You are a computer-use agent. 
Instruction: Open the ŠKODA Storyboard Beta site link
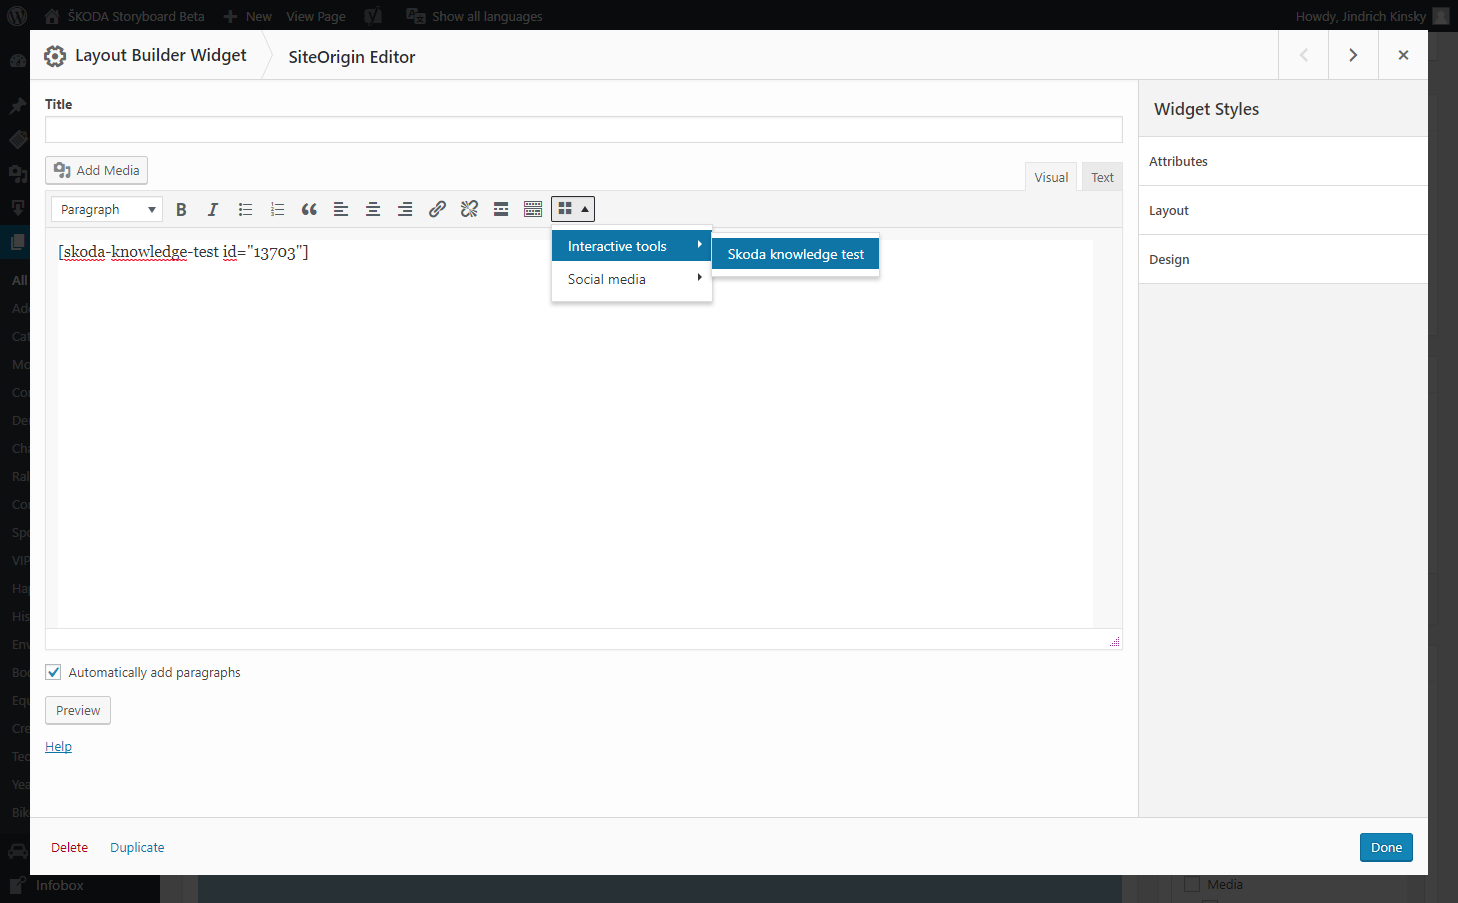tap(124, 16)
